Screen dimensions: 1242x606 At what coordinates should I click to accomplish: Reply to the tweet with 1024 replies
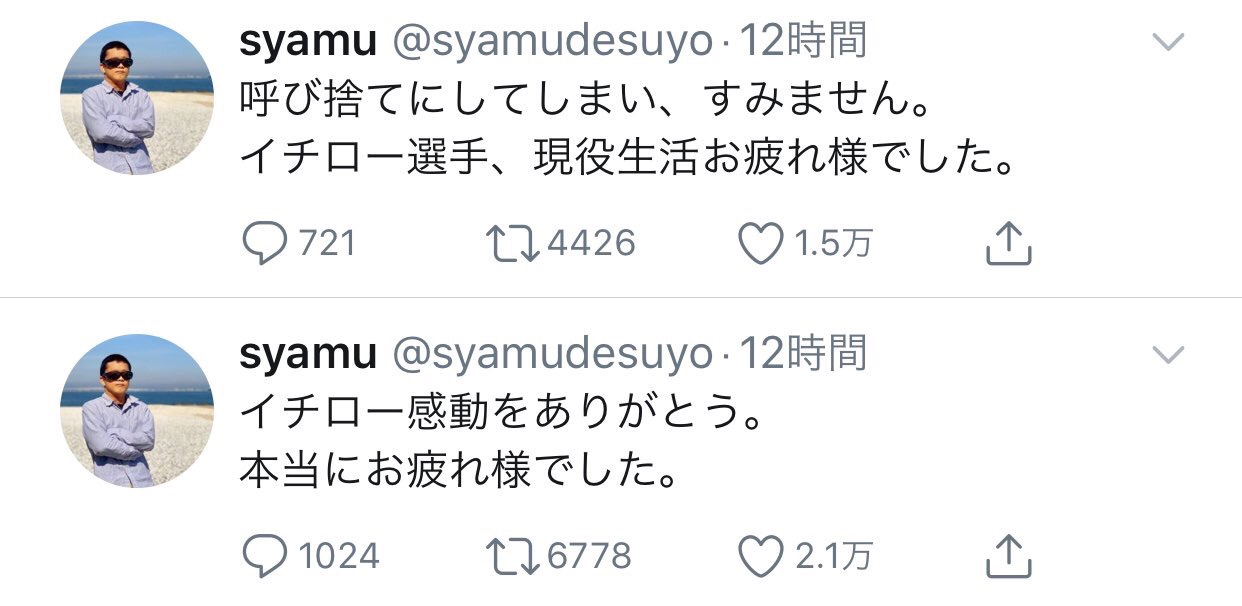265,556
